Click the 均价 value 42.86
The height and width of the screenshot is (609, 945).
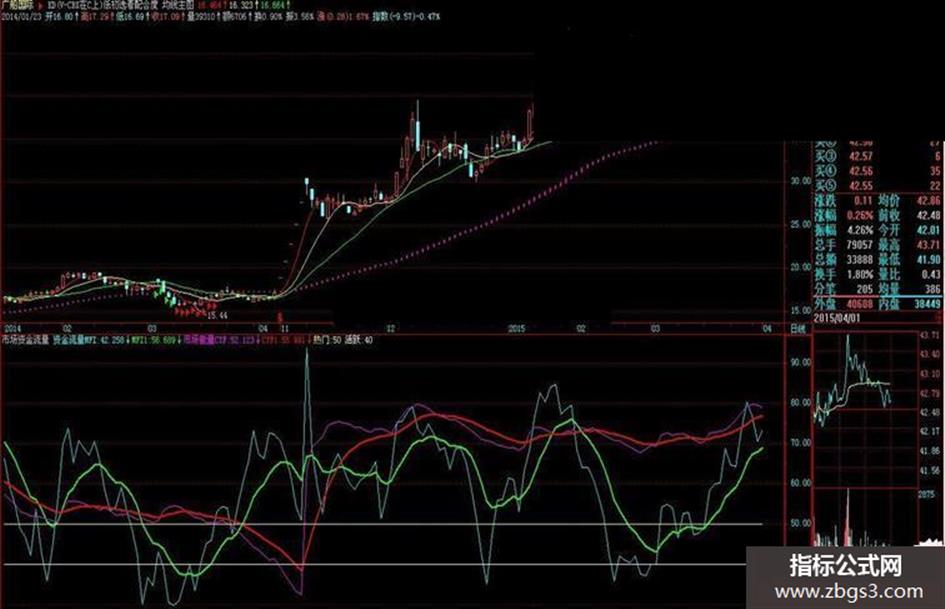[x=929, y=200]
